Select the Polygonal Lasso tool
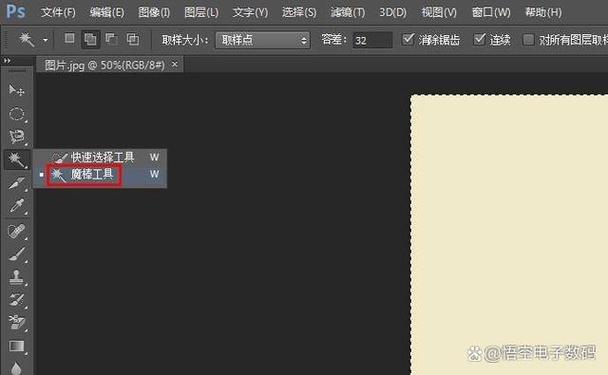Screen dimensions: 608x375 pos(16,137)
